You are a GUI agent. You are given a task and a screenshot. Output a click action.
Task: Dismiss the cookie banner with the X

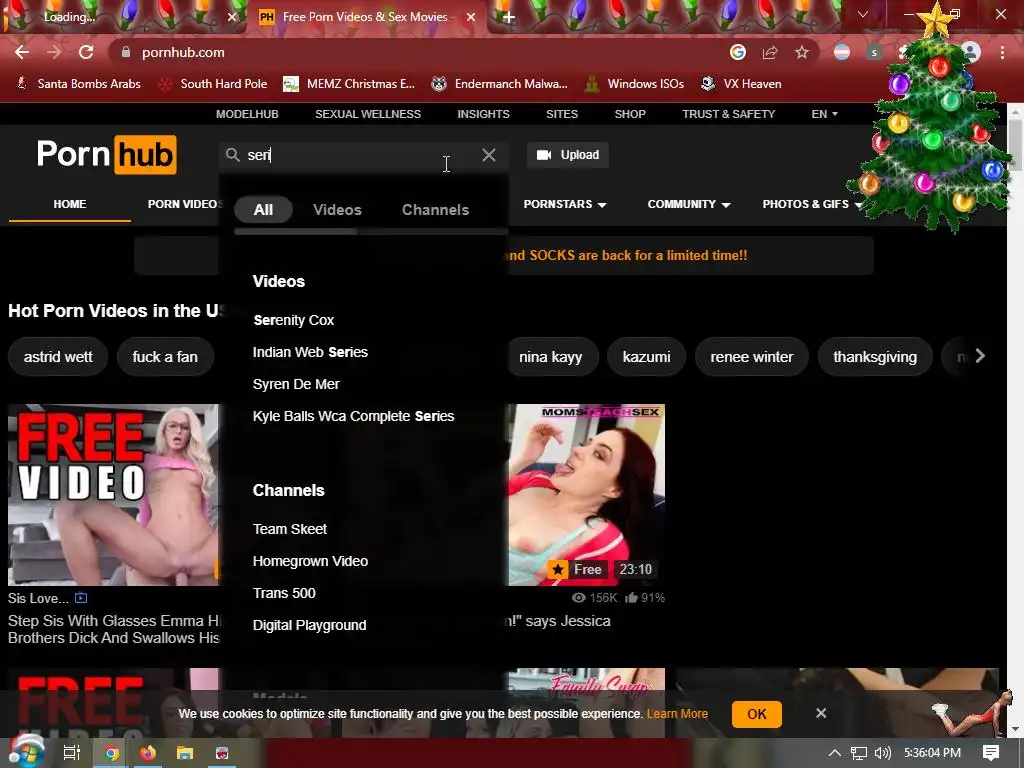[x=821, y=713]
